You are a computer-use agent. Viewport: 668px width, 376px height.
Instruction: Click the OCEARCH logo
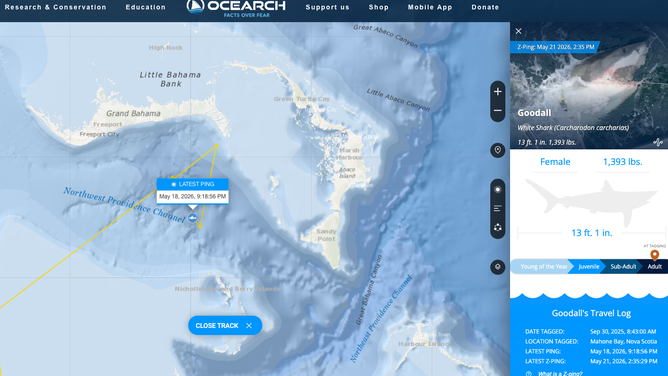pos(236,8)
